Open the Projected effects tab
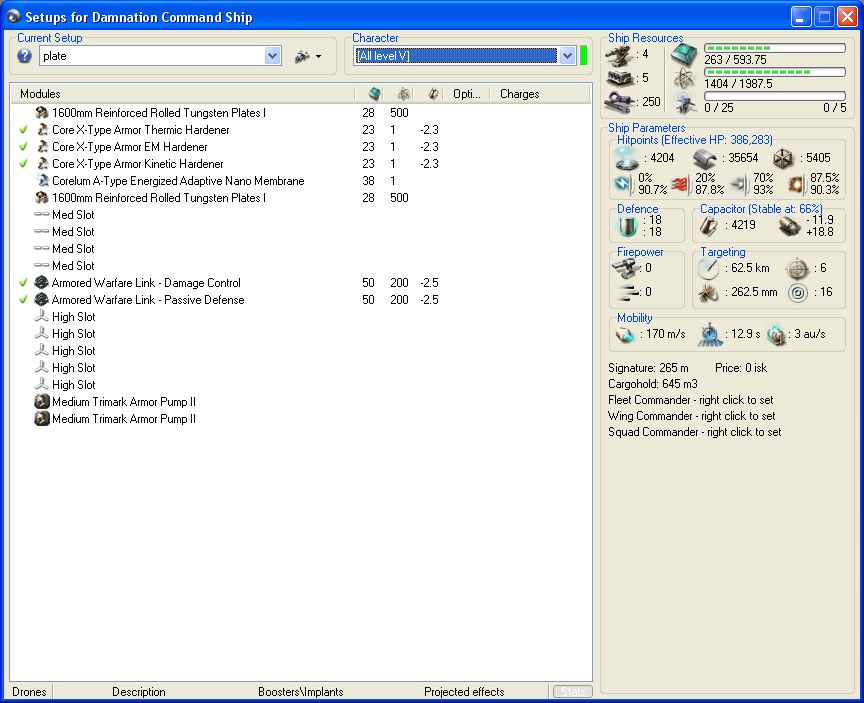This screenshot has width=864, height=703. pos(464,692)
